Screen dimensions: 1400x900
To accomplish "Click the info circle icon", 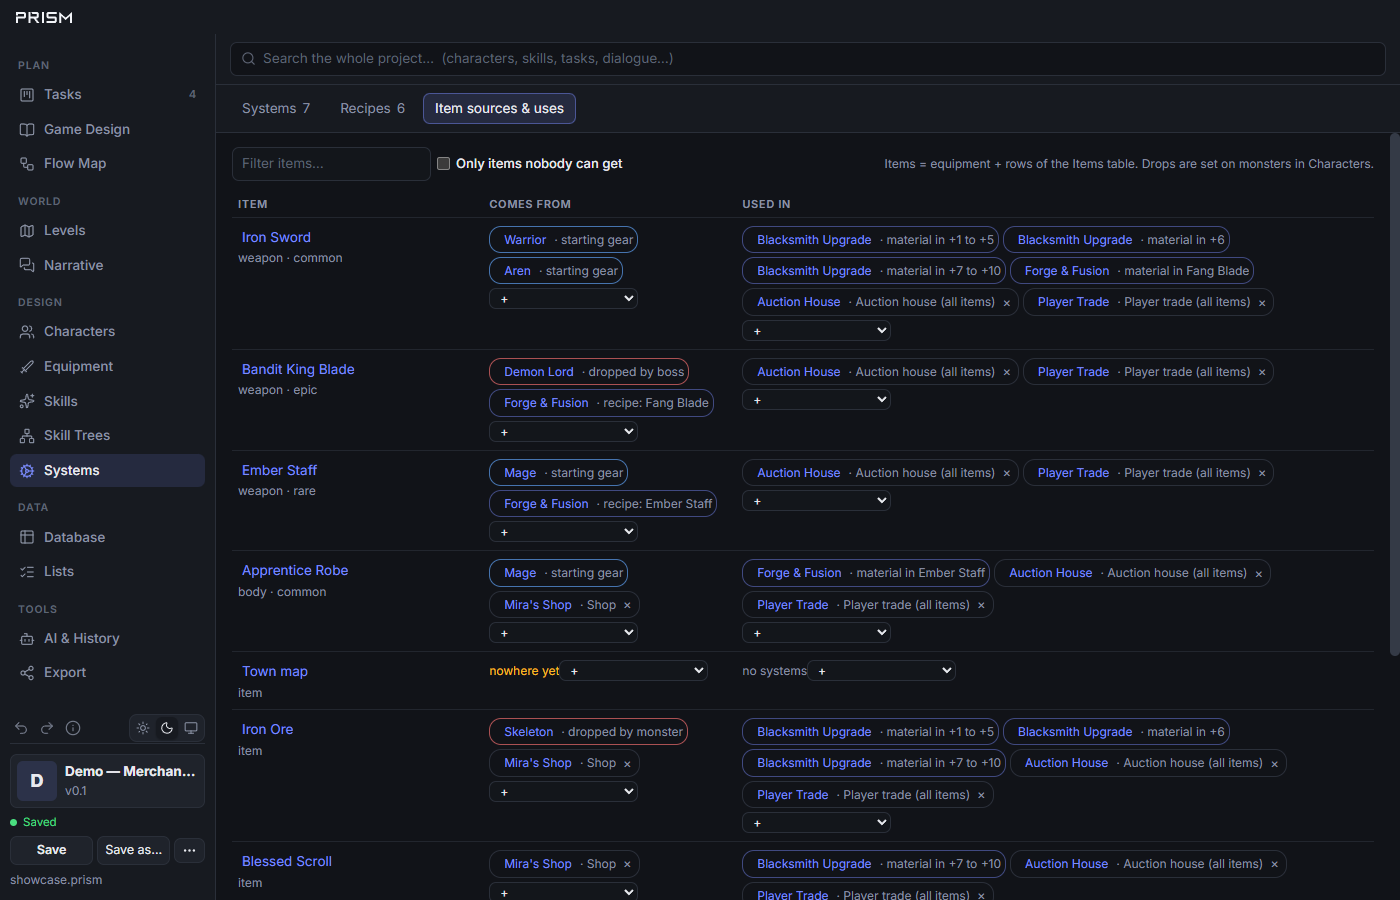I will click(73, 728).
